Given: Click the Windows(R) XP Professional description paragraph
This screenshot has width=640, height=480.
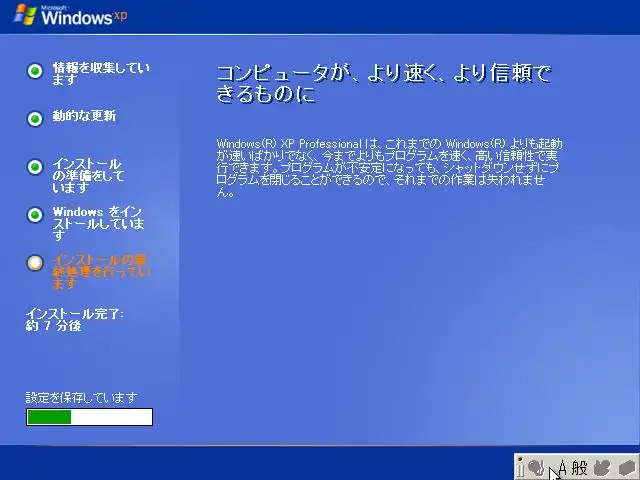Looking at the screenshot, I should [x=389, y=167].
